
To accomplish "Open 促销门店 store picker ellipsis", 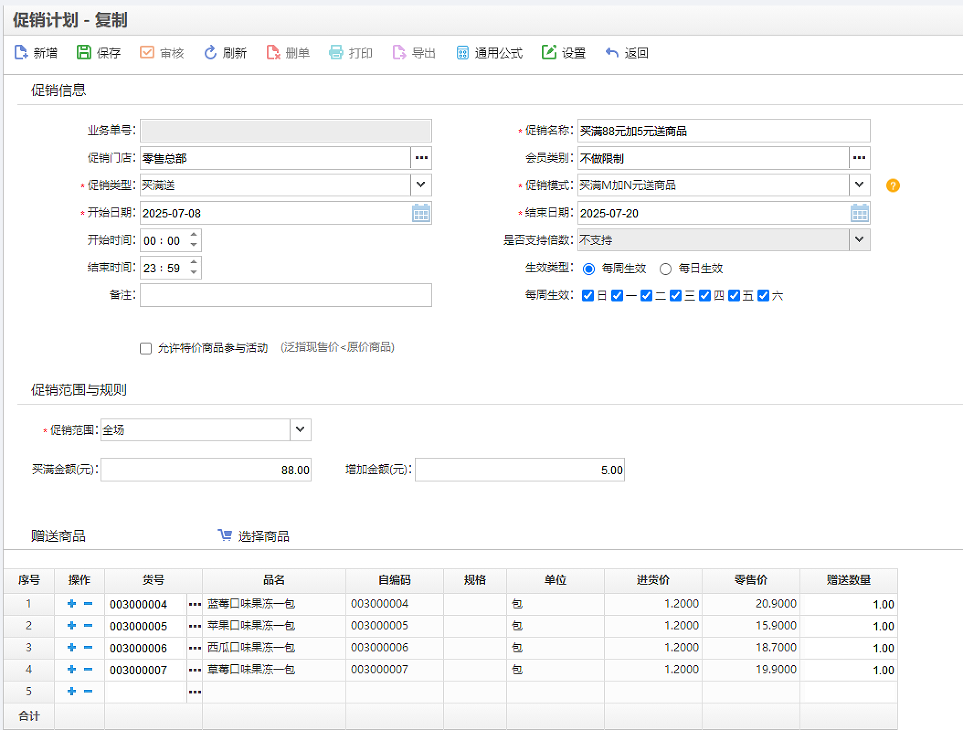I will pyautogui.click(x=421, y=158).
